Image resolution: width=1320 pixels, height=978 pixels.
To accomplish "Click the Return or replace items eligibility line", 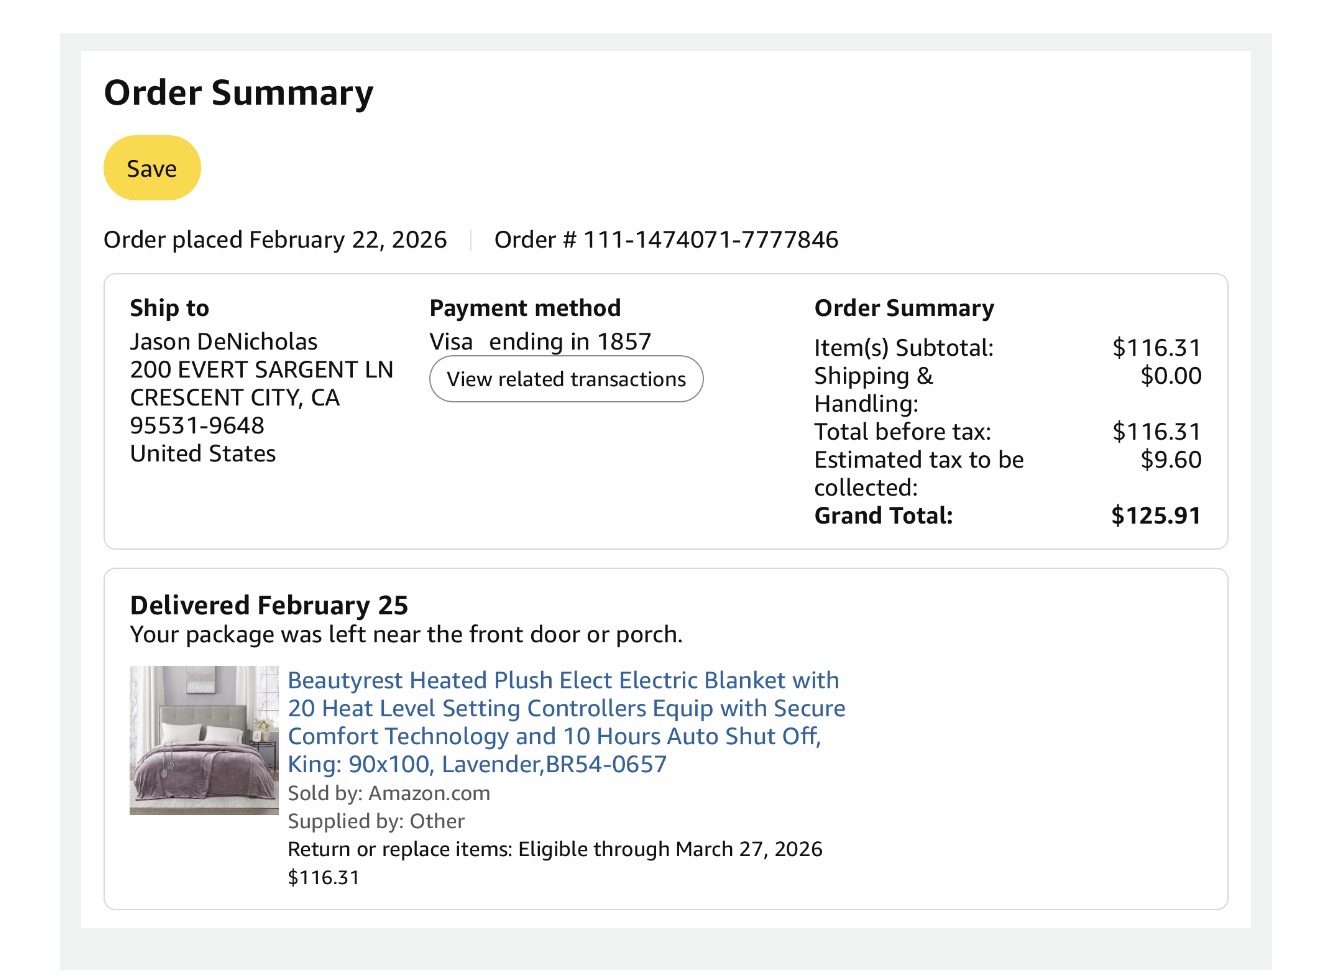I will 555,849.
